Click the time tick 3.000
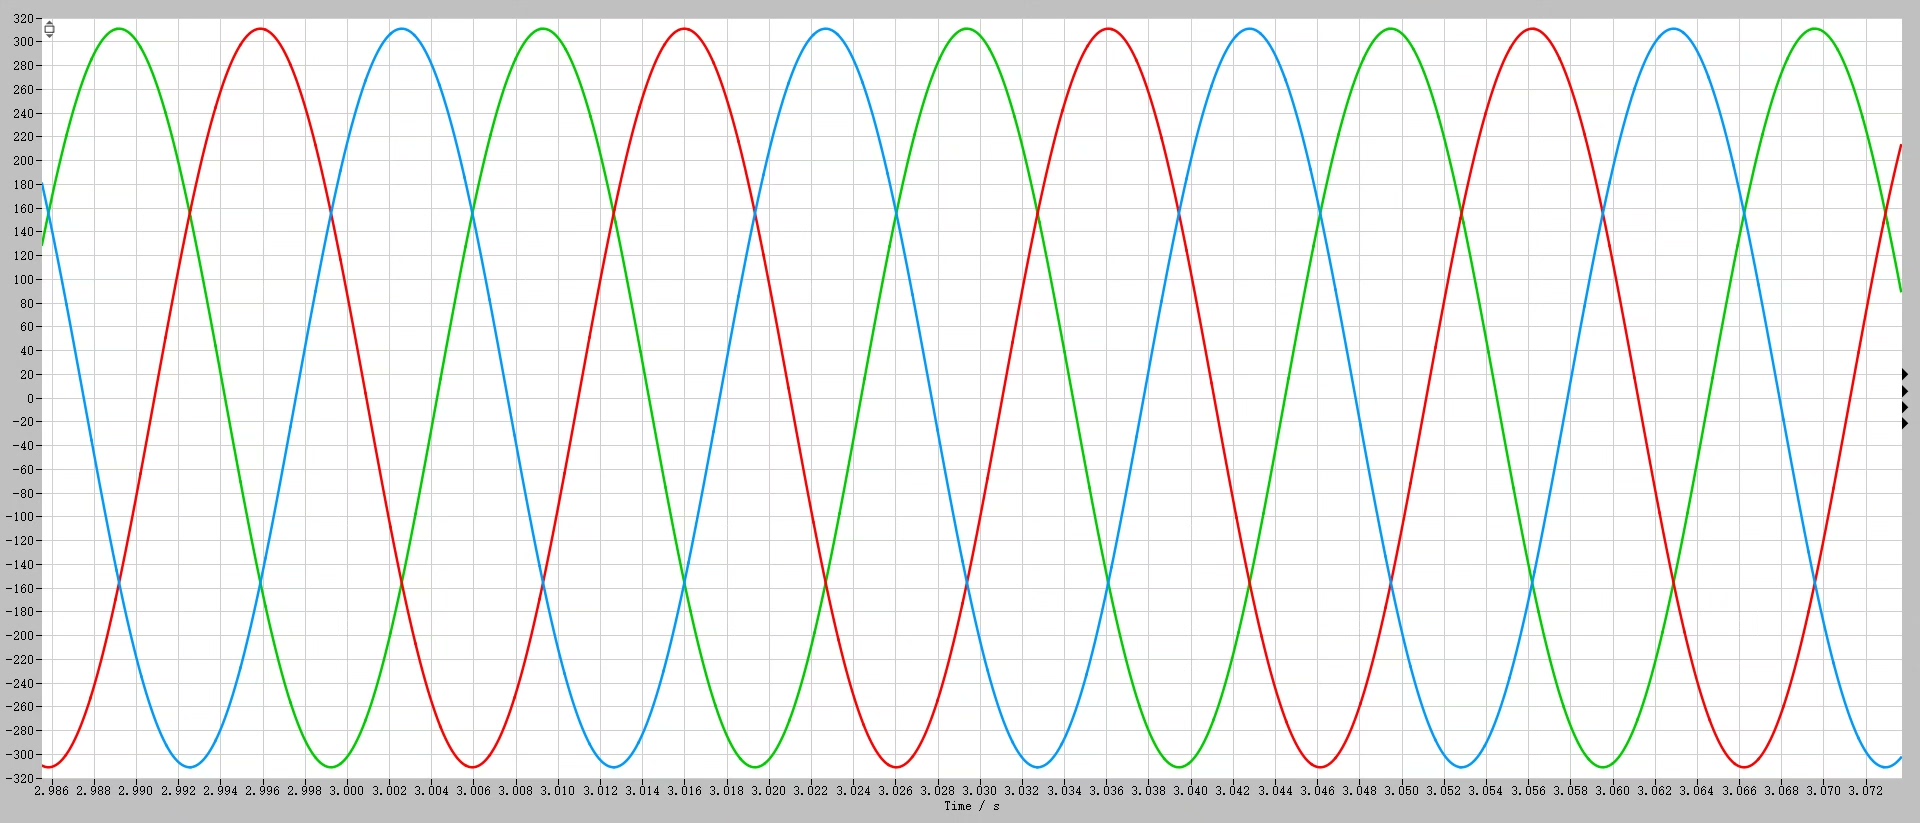Viewport: 1920px width, 823px height. pos(347,790)
